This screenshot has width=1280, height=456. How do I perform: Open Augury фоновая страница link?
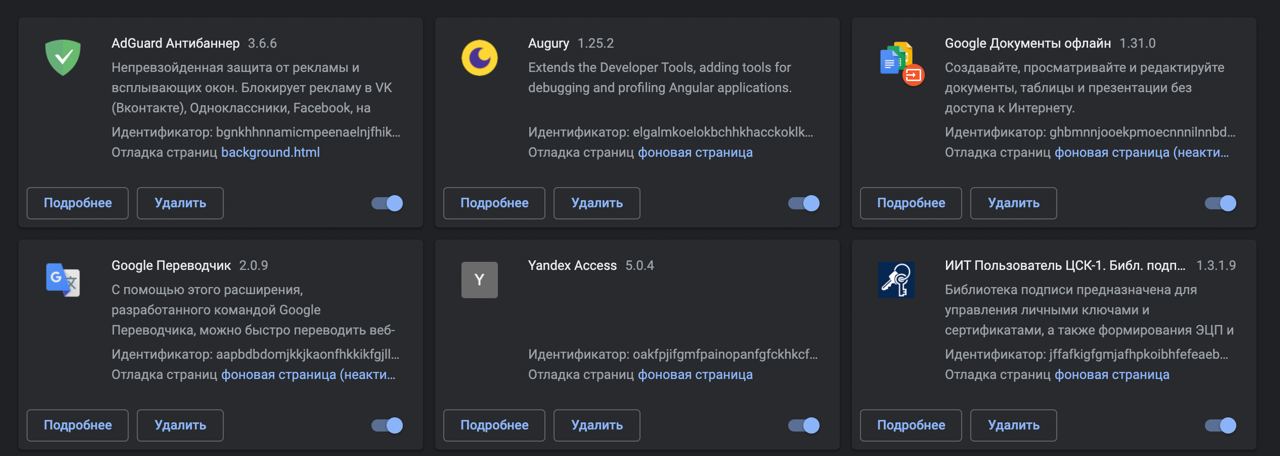(x=695, y=153)
